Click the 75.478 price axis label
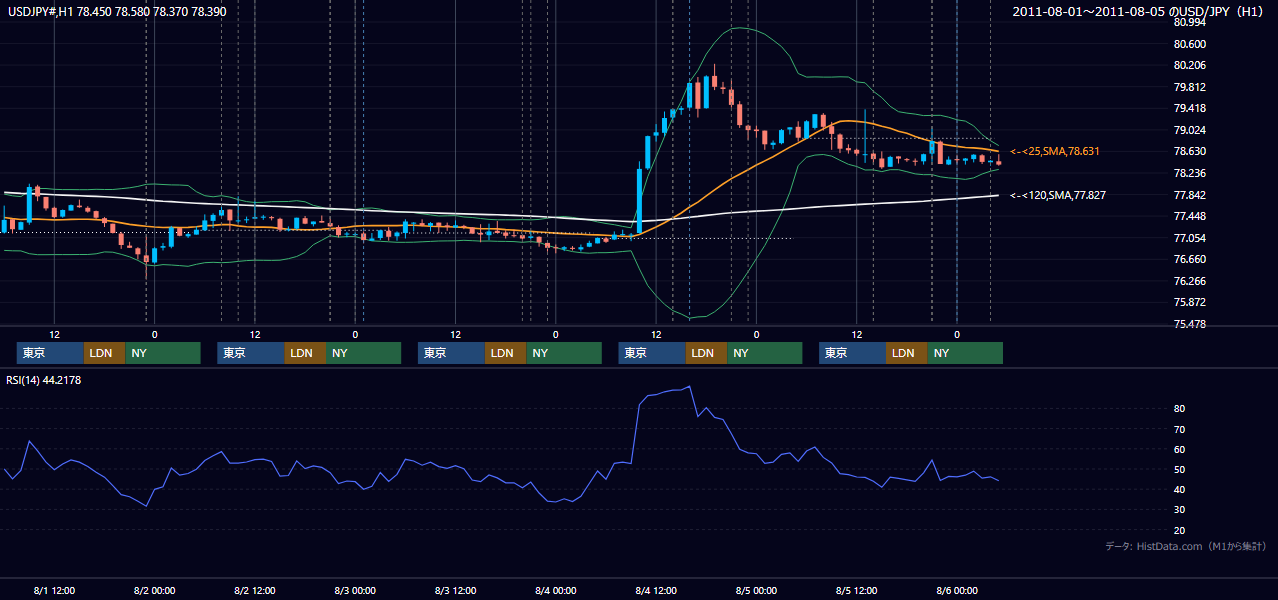Image resolution: width=1278 pixels, height=600 pixels. click(1189, 324)
